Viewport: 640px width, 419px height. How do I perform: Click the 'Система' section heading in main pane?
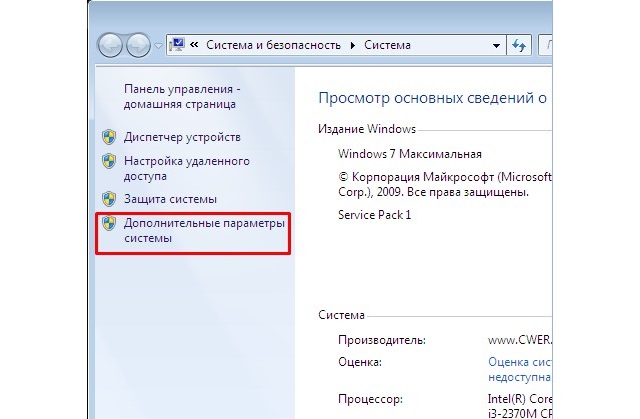(341, 315)
